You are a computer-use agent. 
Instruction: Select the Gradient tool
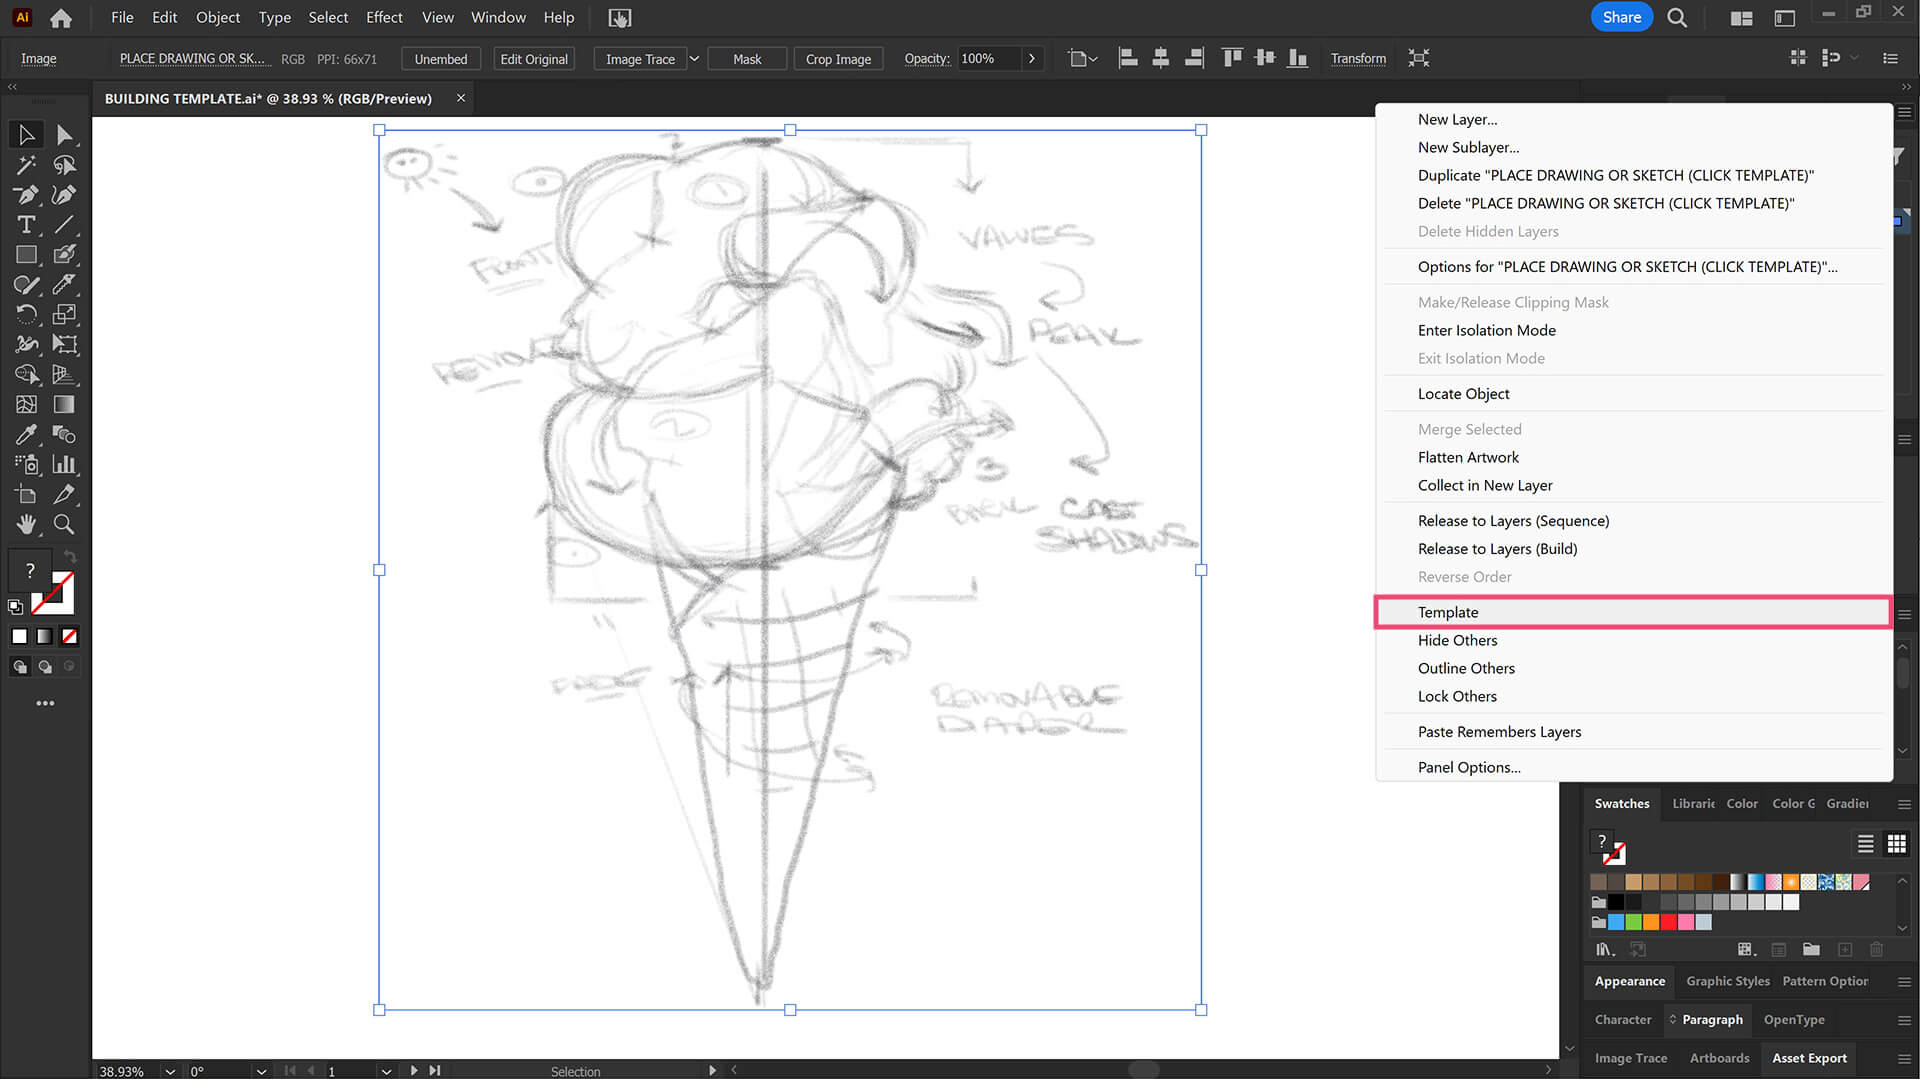(64, 405)
